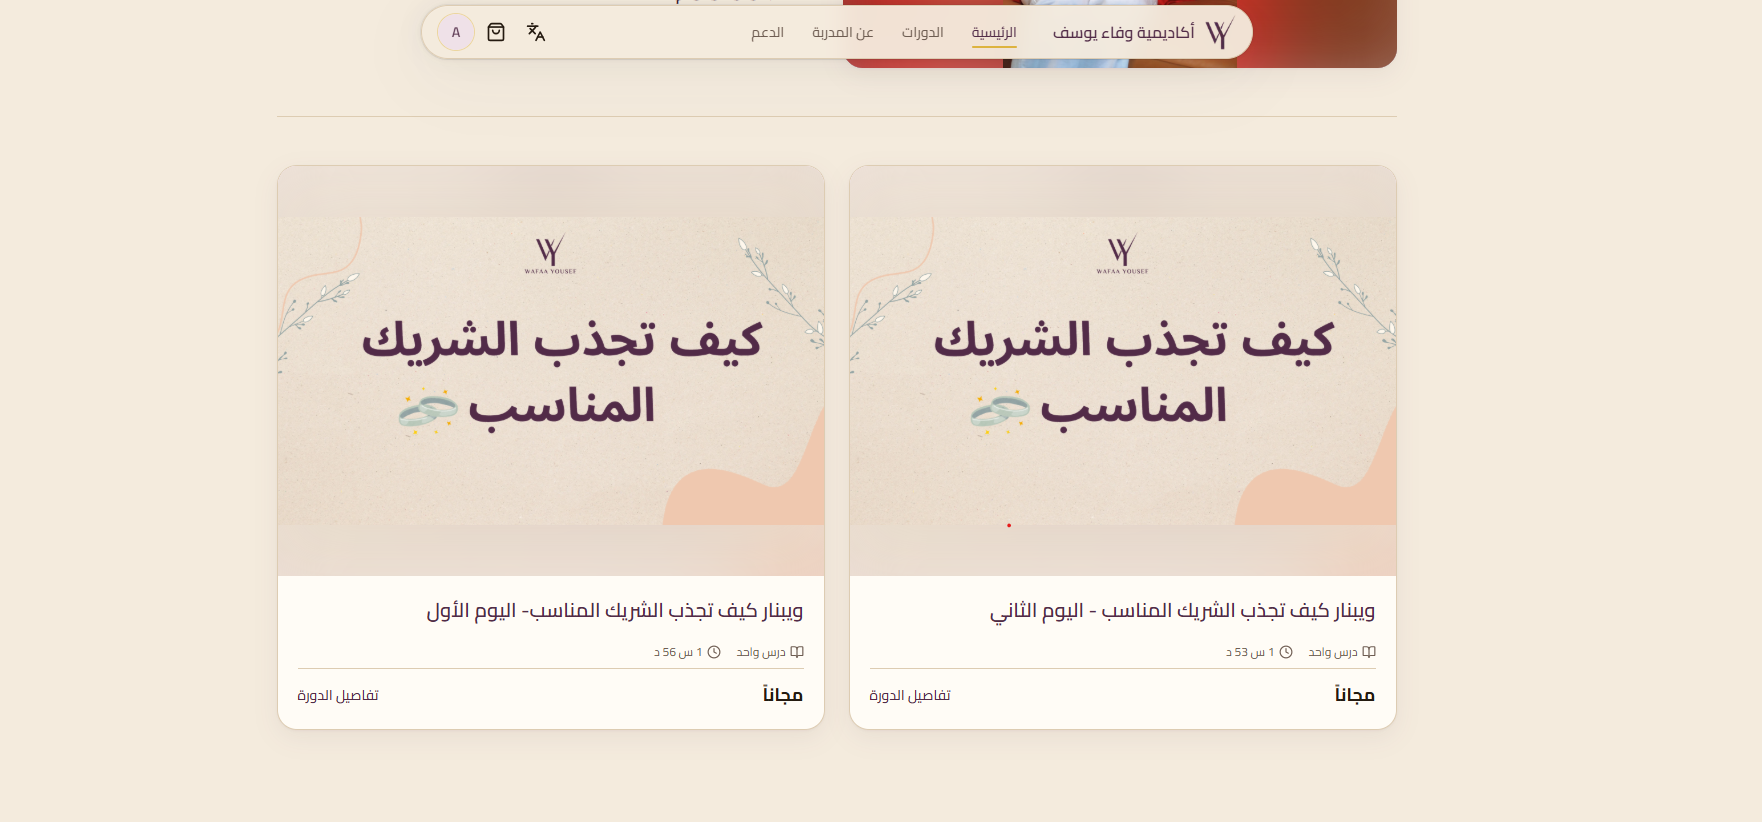Open the user avatar labeled A
The height and width of the screenshot is (822, 1762).
tap(456, 32)
